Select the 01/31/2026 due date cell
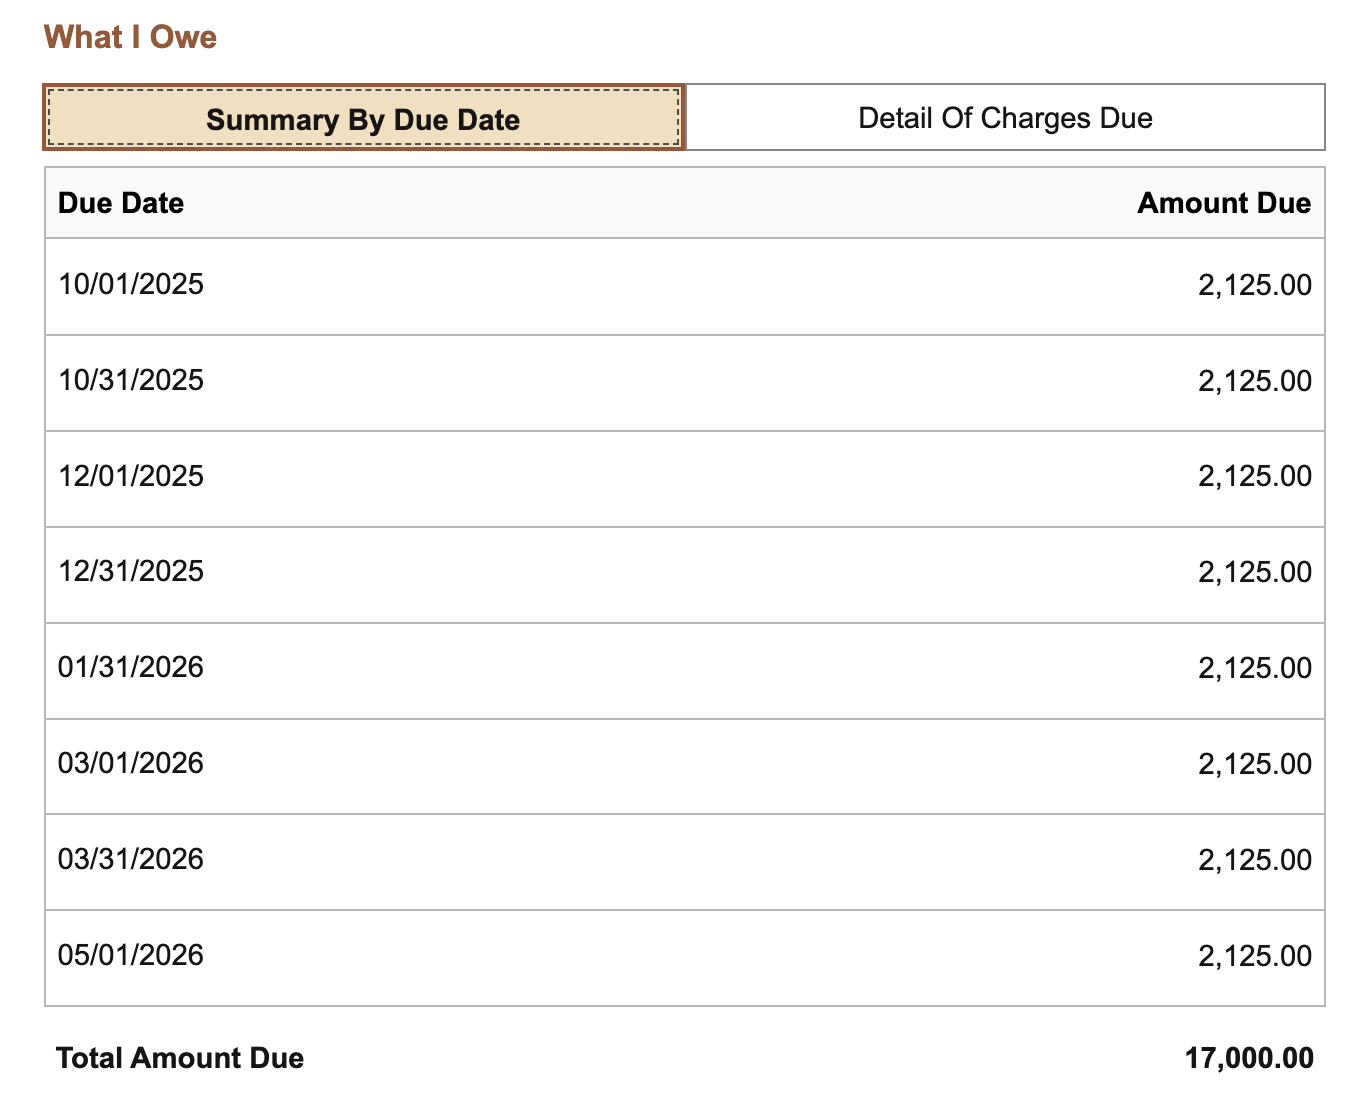This screenshot has height=1105, width=1368. (x=131, y=667)
